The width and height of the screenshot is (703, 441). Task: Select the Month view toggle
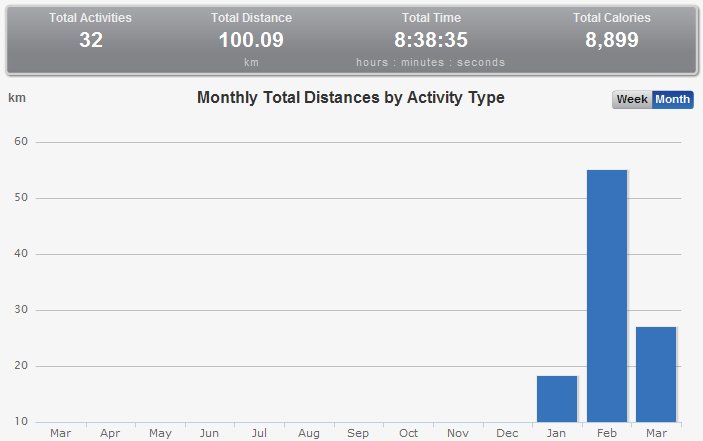tap(672, 100)
